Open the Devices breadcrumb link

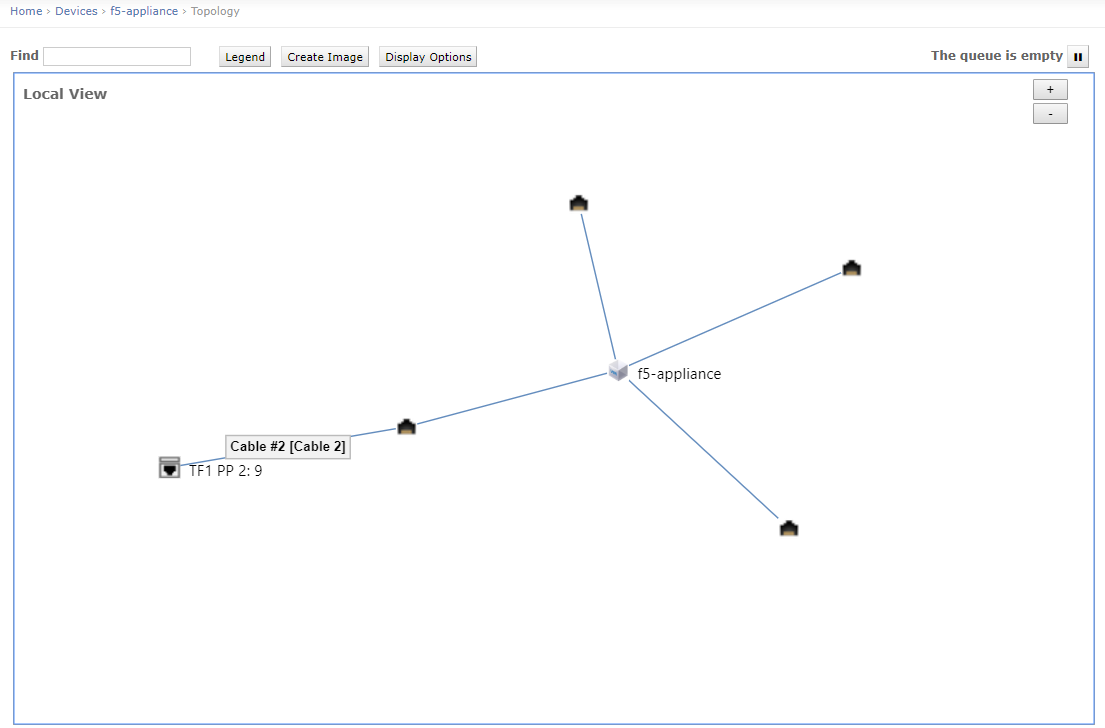(76, 11)
